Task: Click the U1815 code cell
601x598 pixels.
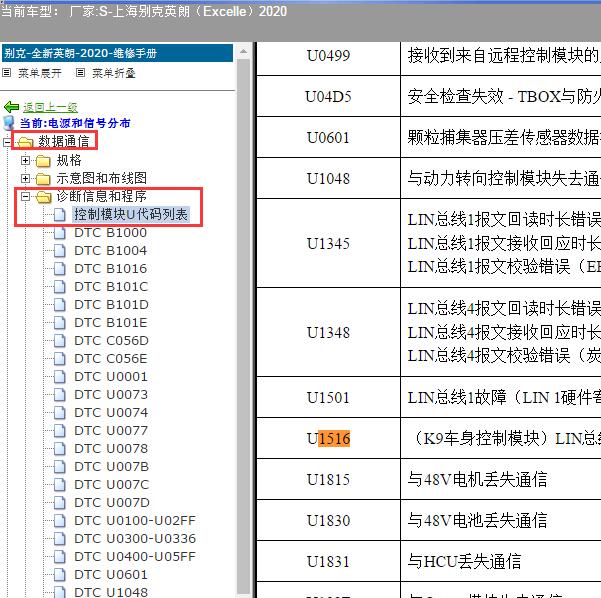Action: [x=328, y=480]
